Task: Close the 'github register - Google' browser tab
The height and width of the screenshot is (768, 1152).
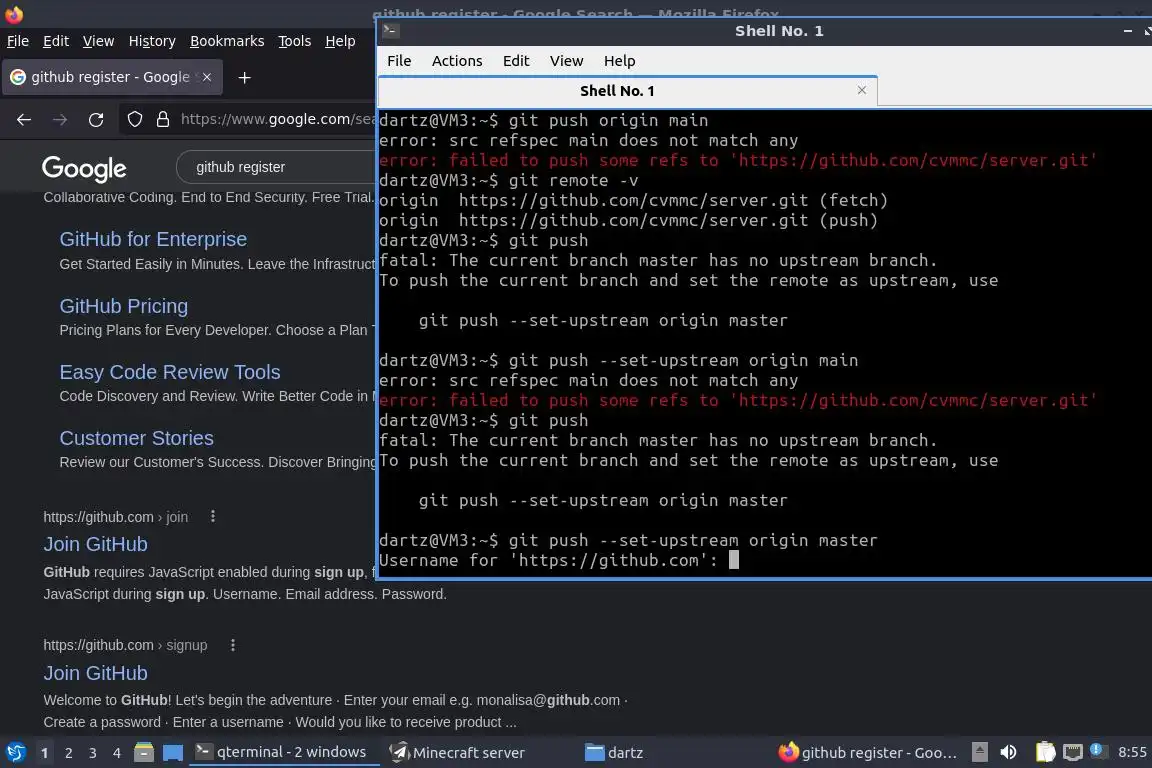Action: [207, 77]
